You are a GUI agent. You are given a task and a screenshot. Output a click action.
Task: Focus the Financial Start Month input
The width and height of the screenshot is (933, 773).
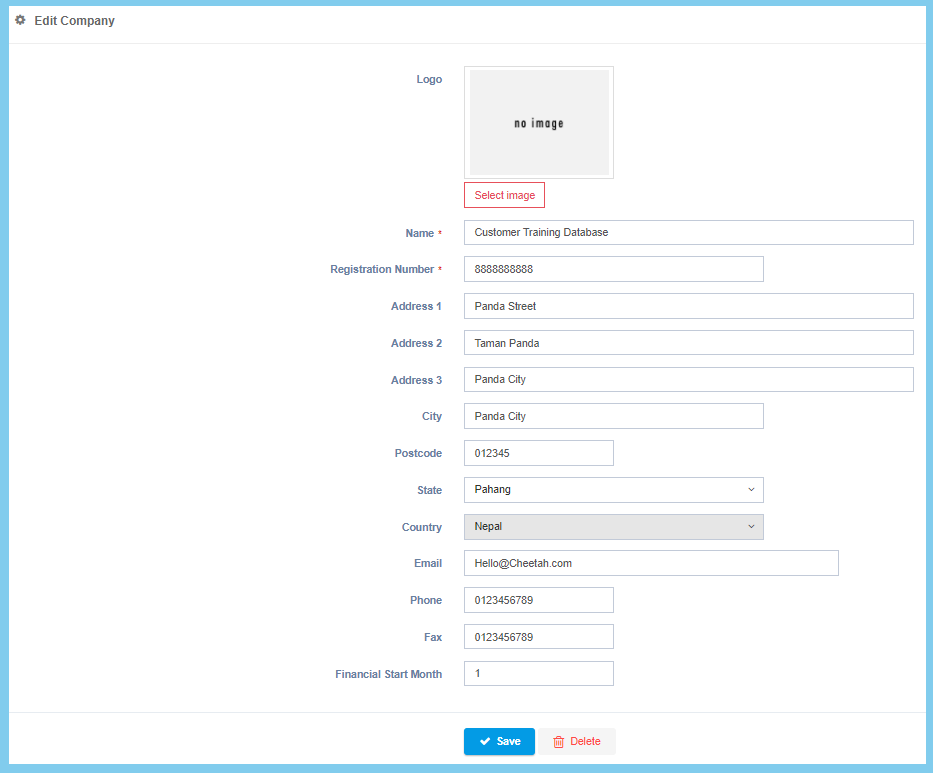[538, 674]
